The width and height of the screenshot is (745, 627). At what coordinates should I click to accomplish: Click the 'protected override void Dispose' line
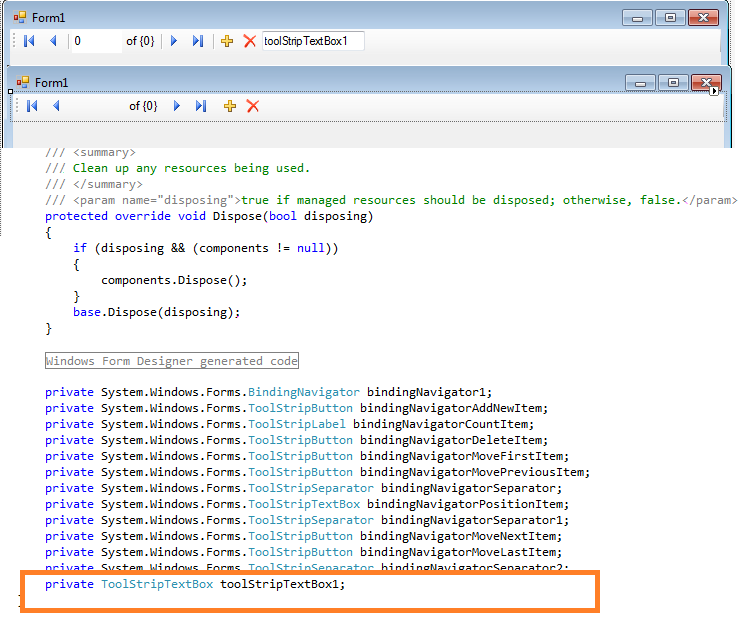[209, 216]
